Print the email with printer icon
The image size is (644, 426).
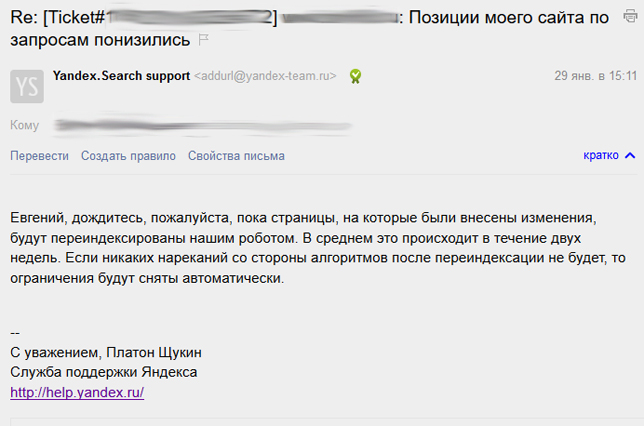[x=630, y=16]
